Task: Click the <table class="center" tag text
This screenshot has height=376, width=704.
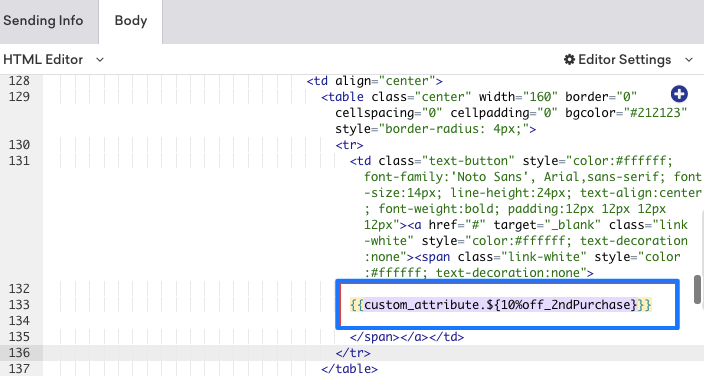Action: (x=396, y=97)
